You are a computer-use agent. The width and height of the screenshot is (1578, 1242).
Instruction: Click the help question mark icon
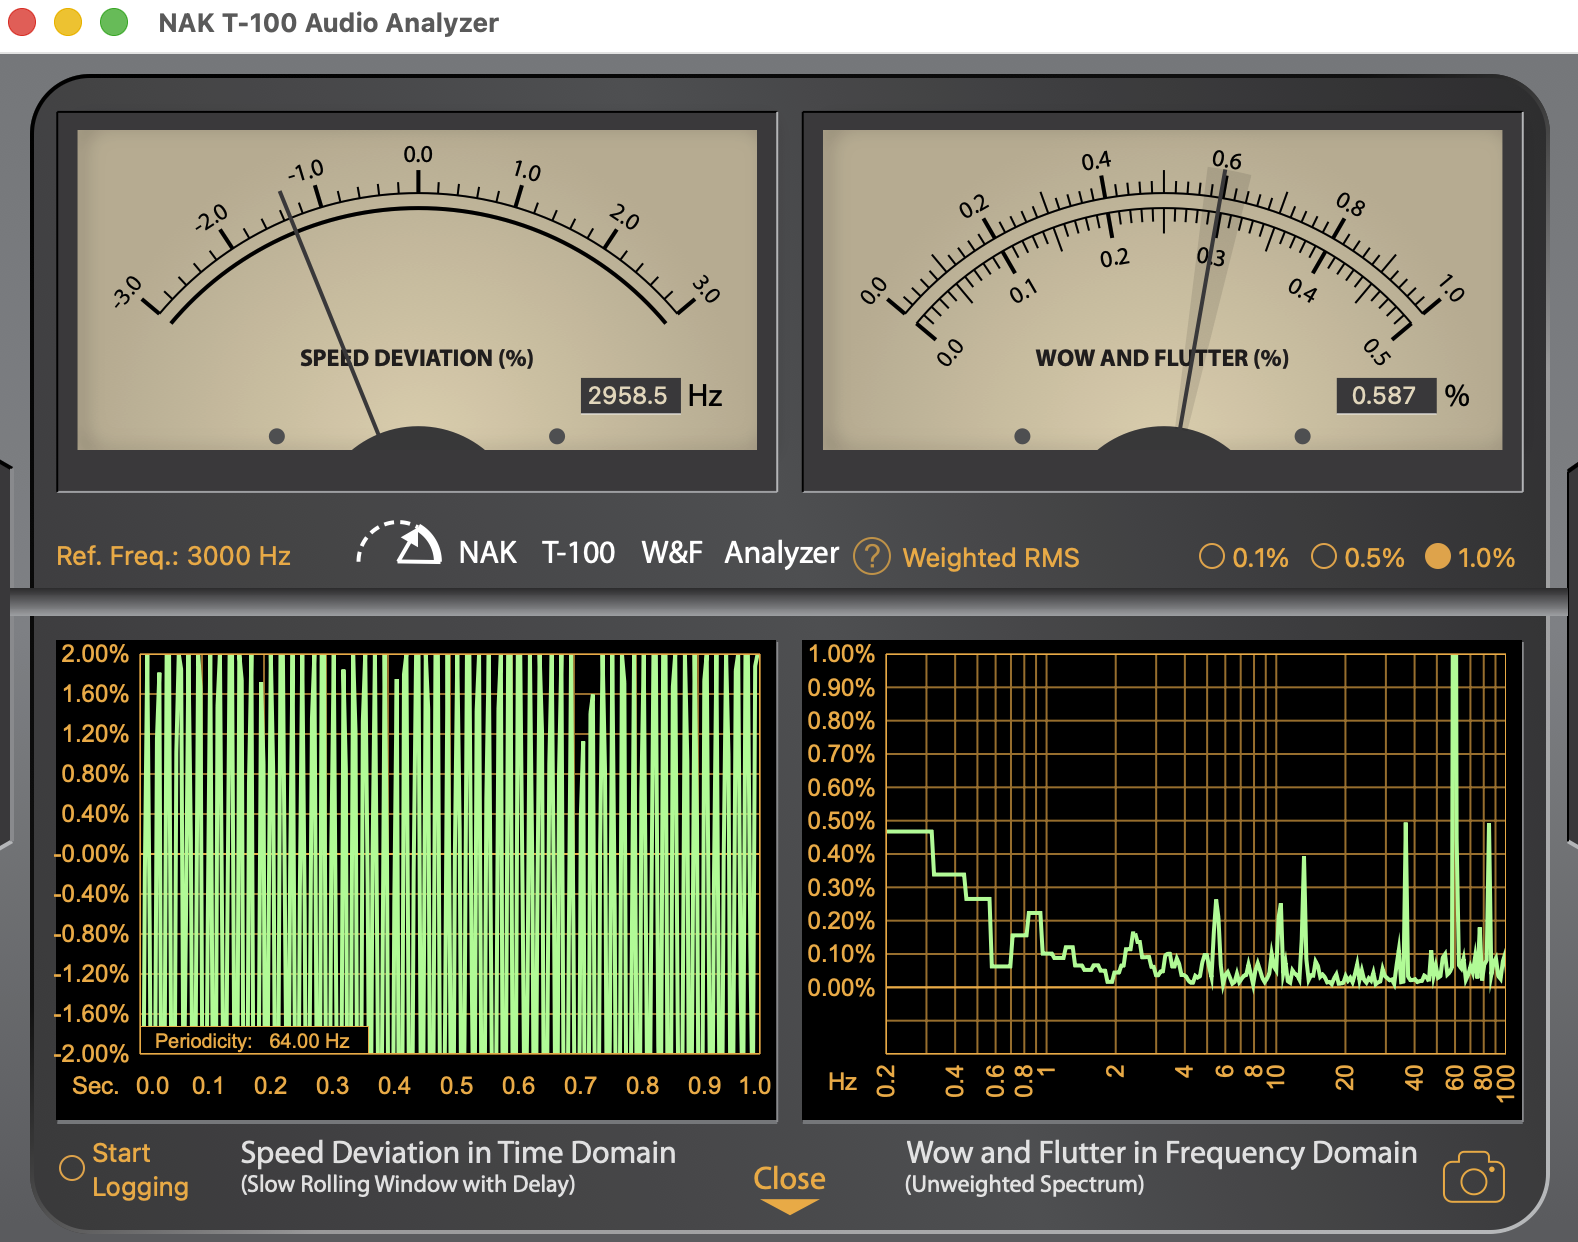[871, 557]
